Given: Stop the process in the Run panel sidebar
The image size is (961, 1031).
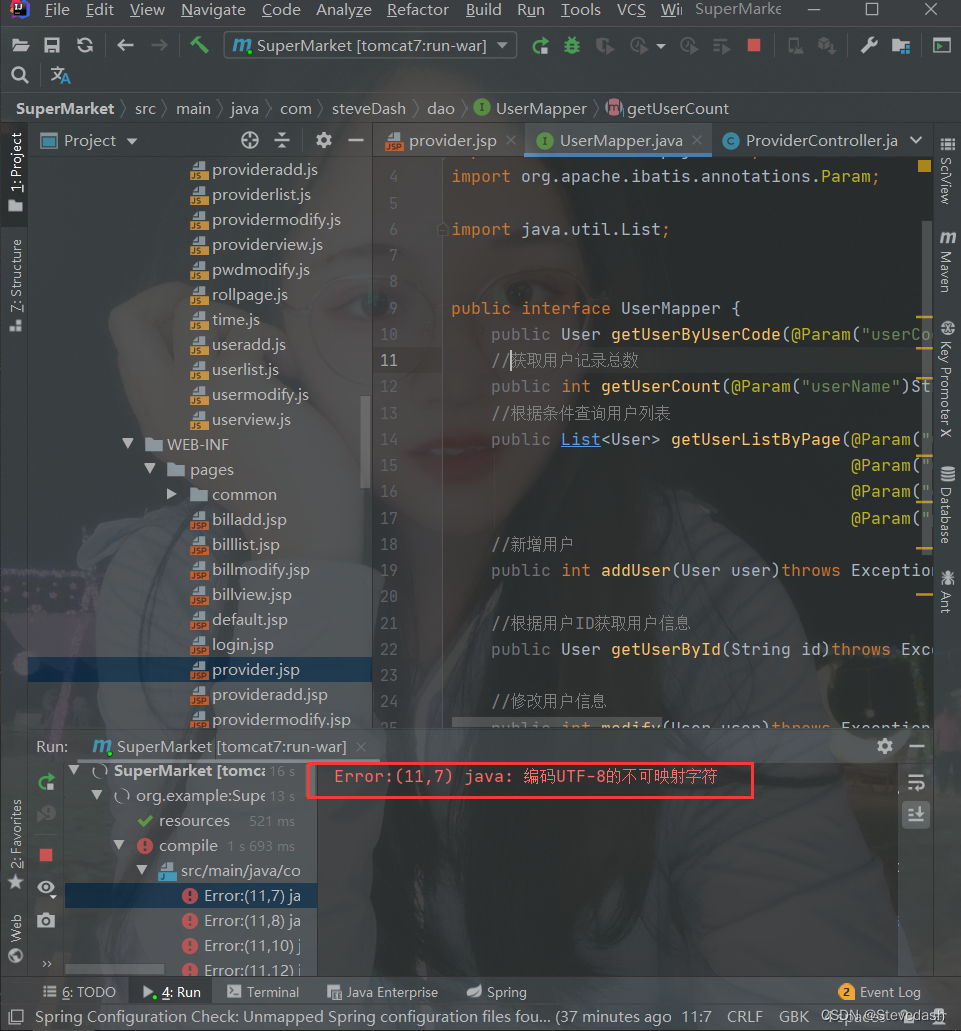Looking at the screenshot, I should click(x=46, y=855).
